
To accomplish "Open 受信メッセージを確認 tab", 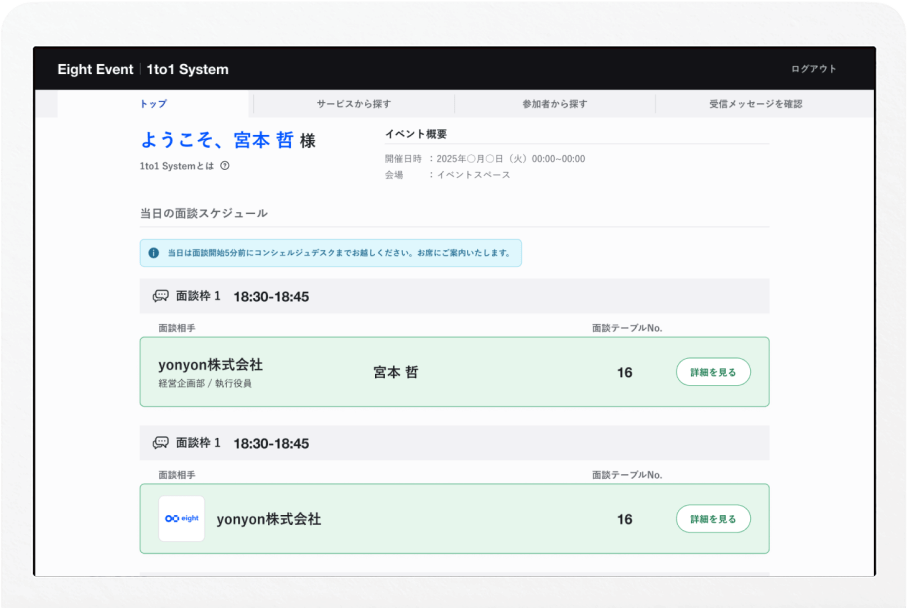I will coord(756,104).
